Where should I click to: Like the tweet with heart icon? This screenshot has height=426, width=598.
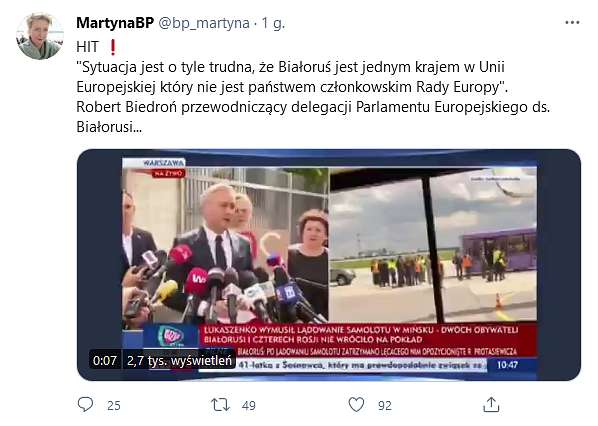coord(357,405)
